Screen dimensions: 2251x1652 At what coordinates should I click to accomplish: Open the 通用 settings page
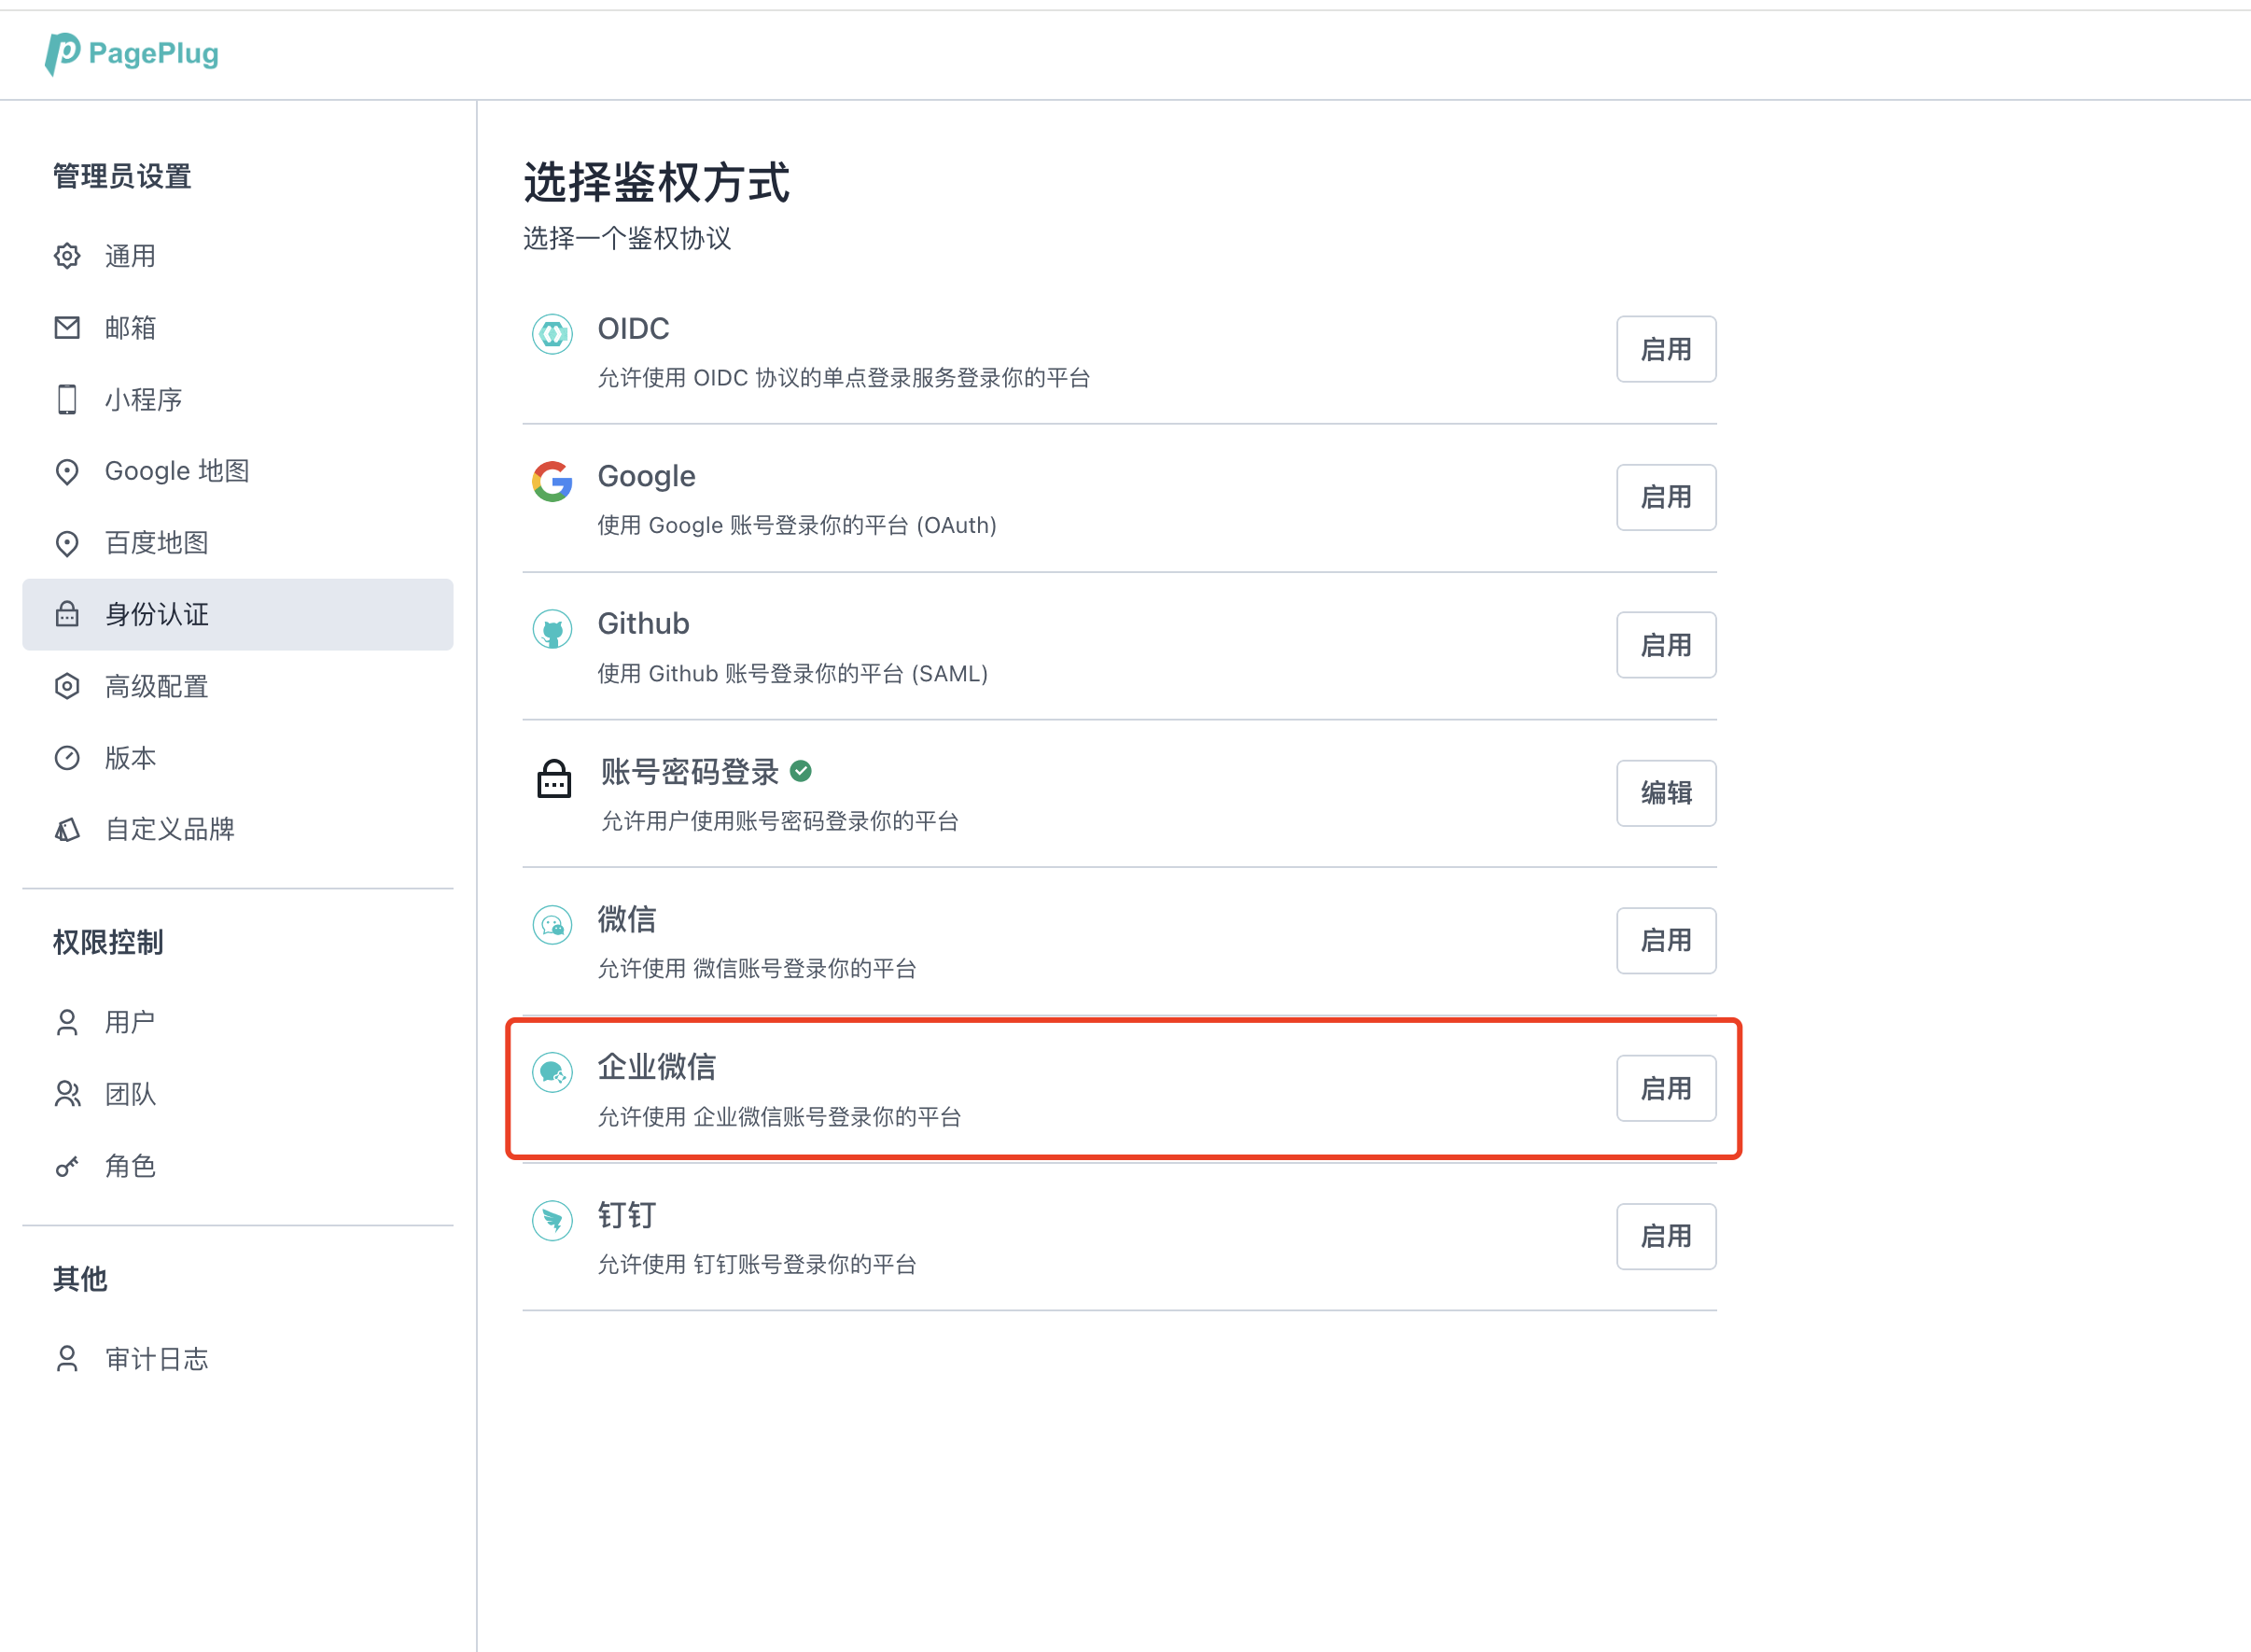point(238,256)
